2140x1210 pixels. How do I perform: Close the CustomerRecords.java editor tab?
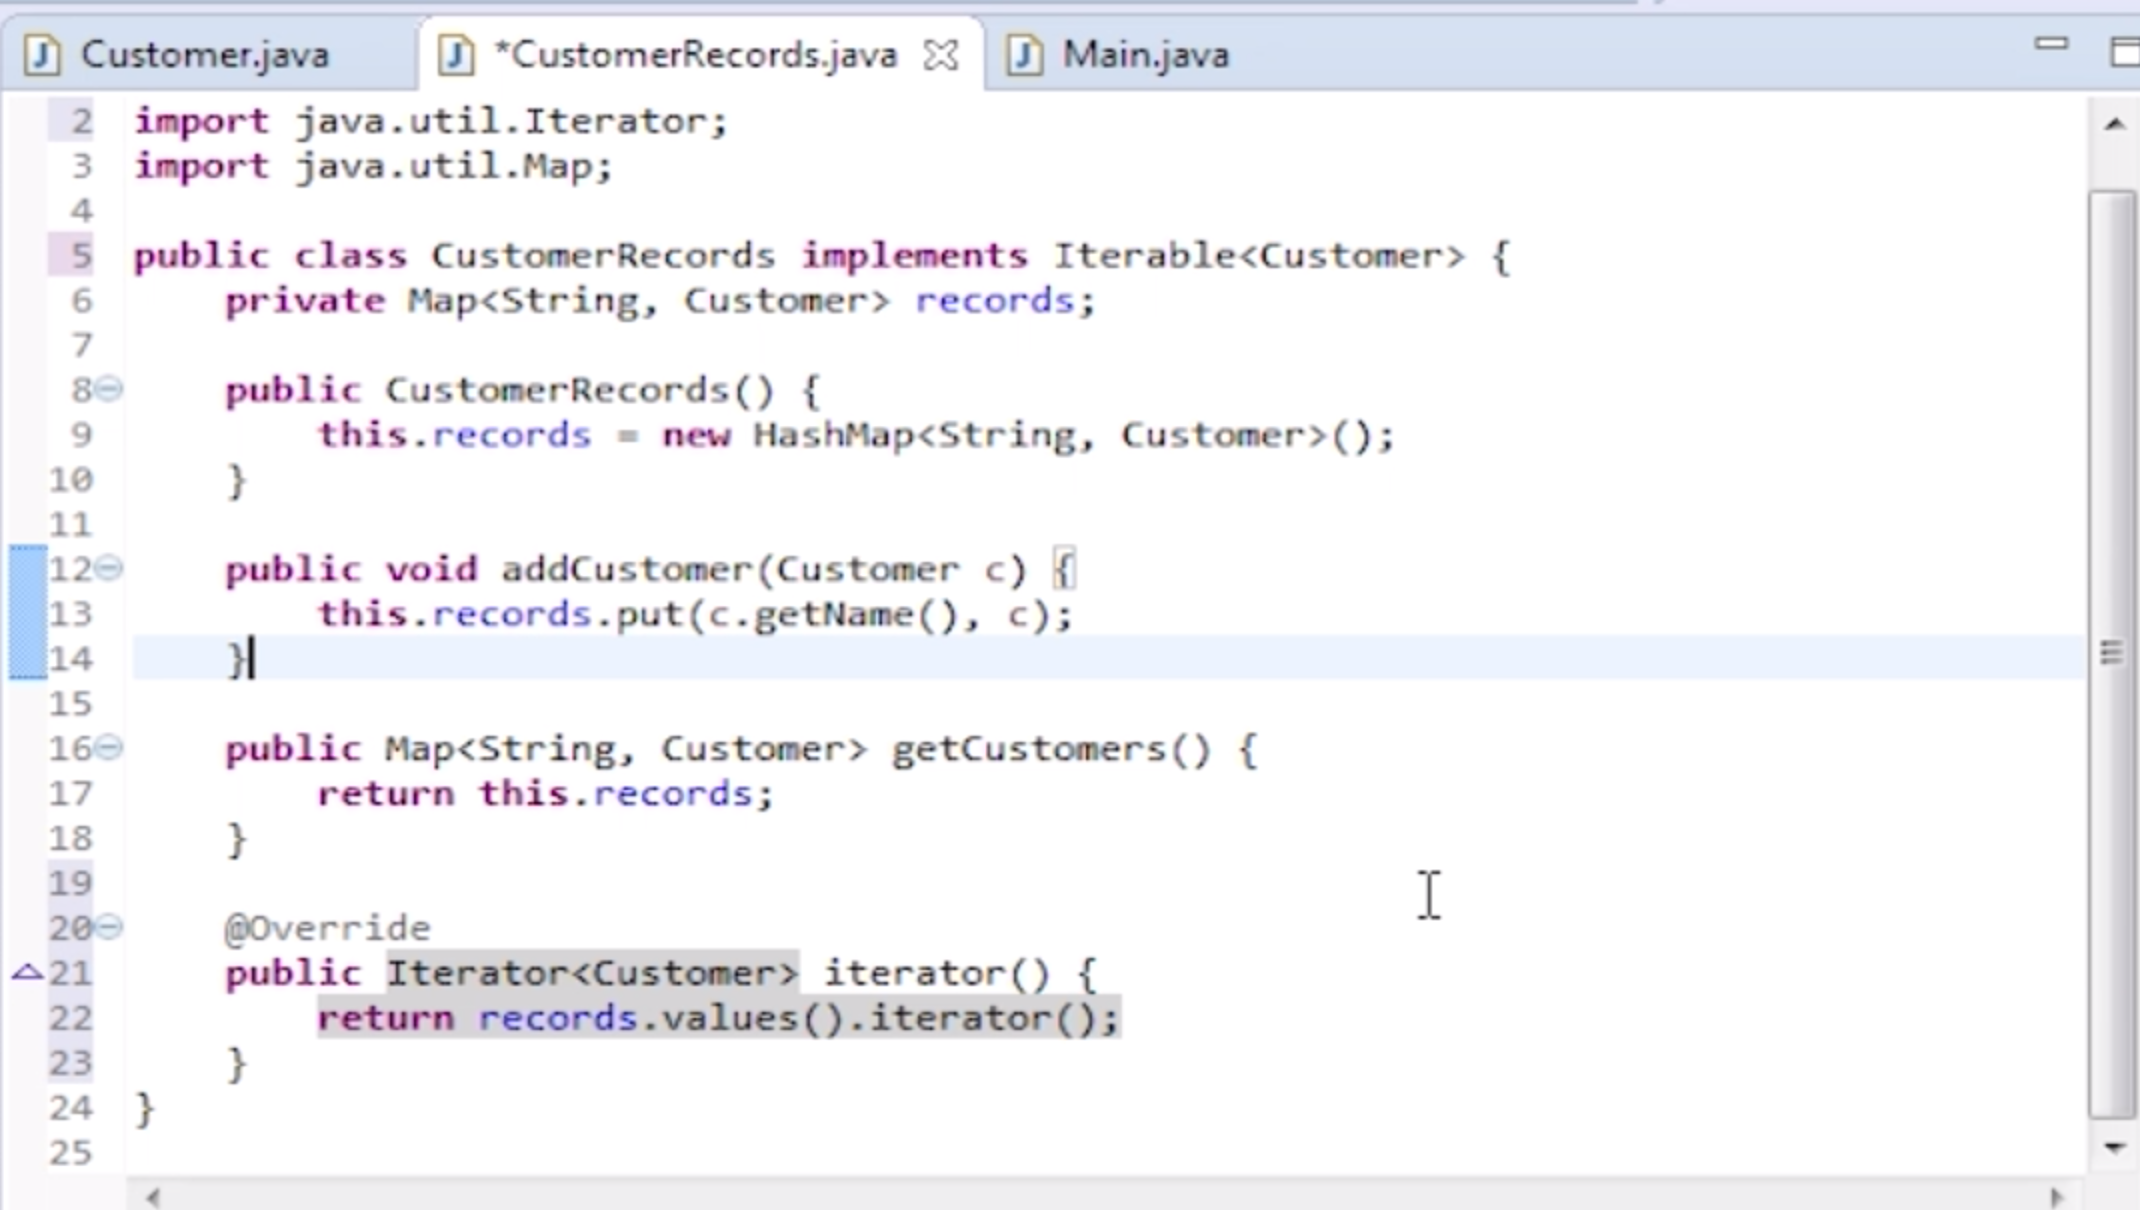(x=941, y=55)
